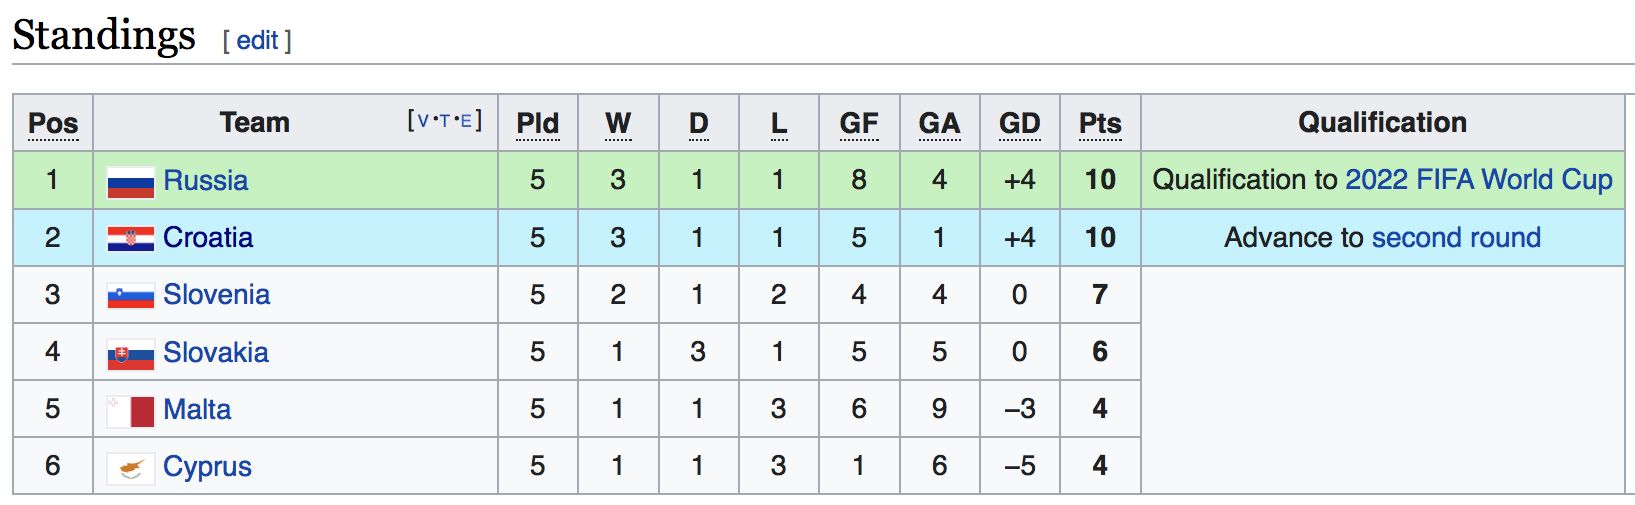Go to the Slovakia team page
1635x505 pixels.
click(x=216, y=352)
